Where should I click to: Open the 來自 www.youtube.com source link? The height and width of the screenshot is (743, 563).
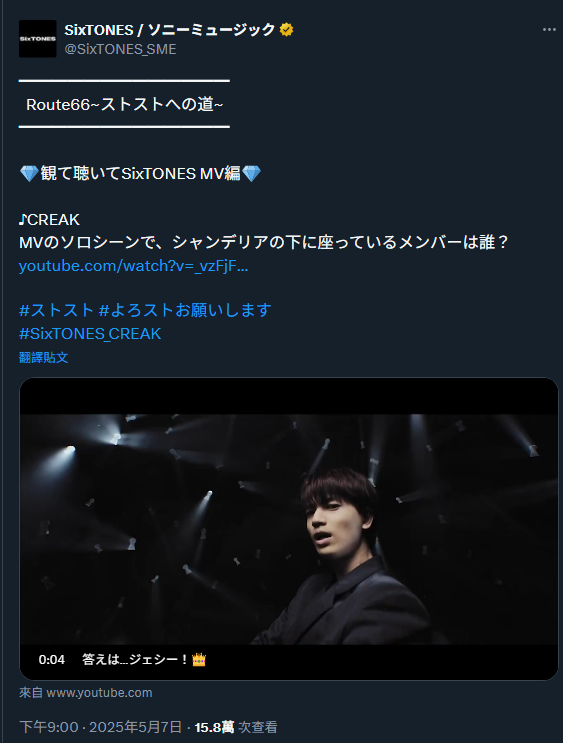86,693
